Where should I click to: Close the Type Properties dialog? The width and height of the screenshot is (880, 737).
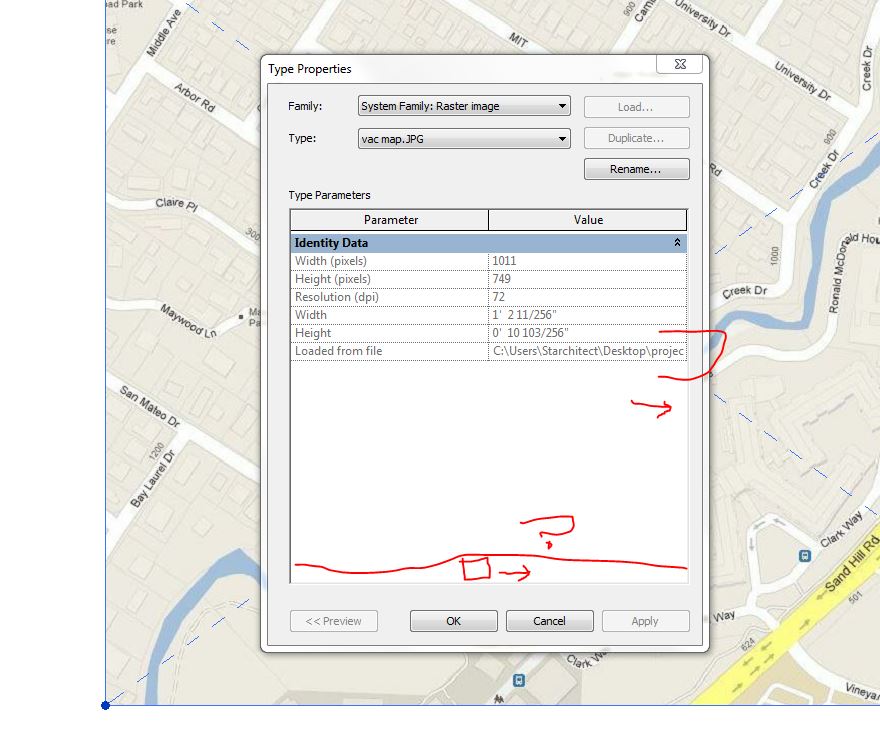pos(680,64)
